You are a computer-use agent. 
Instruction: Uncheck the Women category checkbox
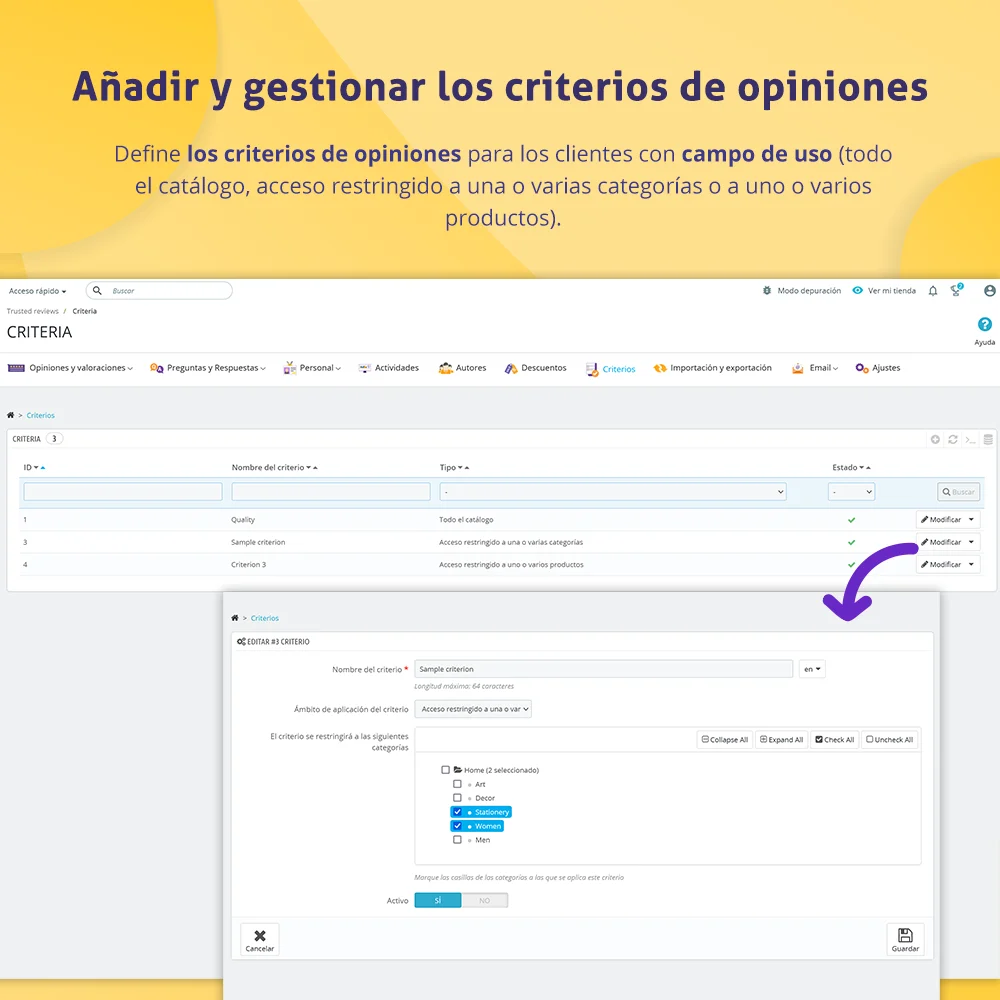[457, 826]
